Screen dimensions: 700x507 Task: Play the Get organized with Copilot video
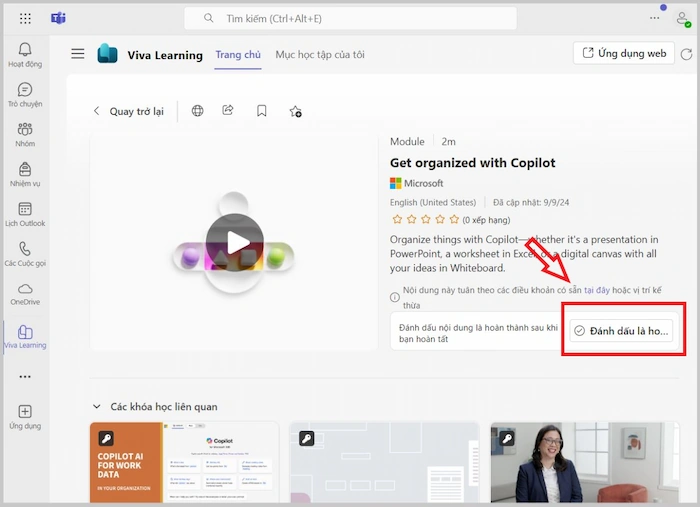pos(234,242)
